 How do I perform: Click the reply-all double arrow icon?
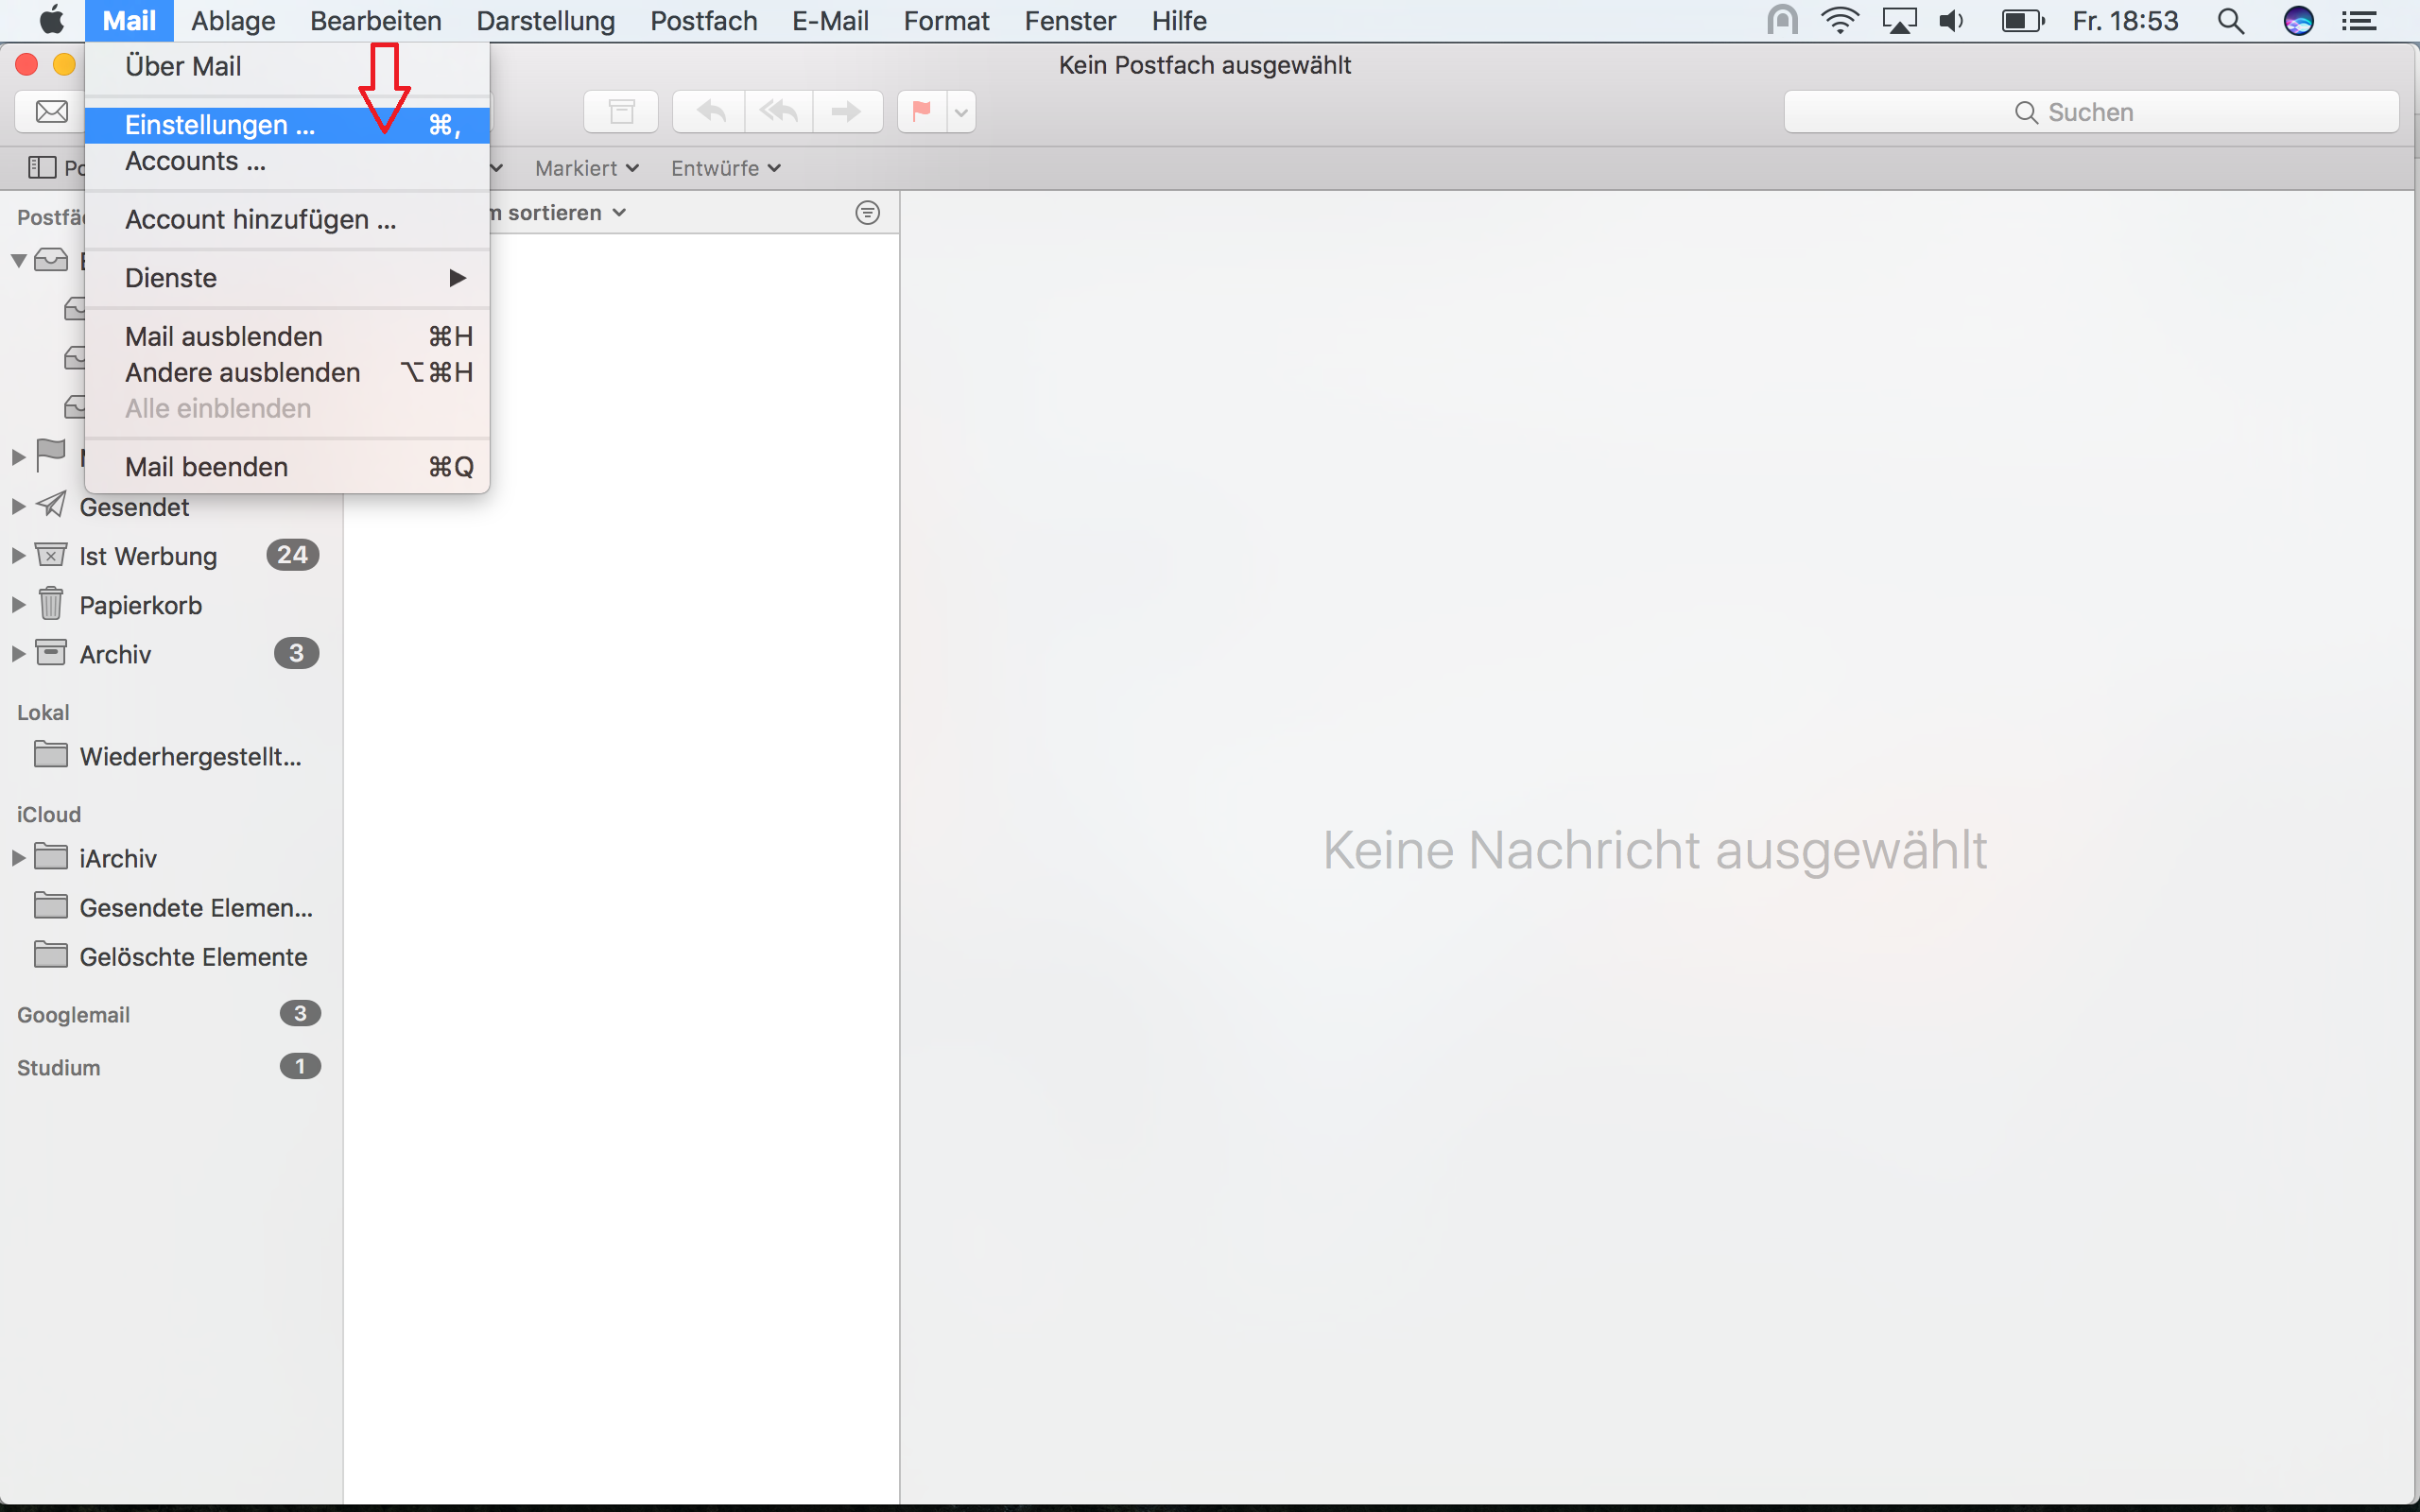(778, 112)
